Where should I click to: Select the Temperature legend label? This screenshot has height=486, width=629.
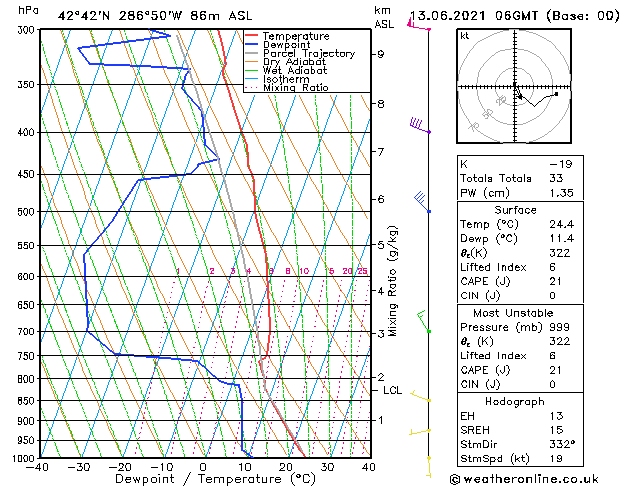click(296, 36)
